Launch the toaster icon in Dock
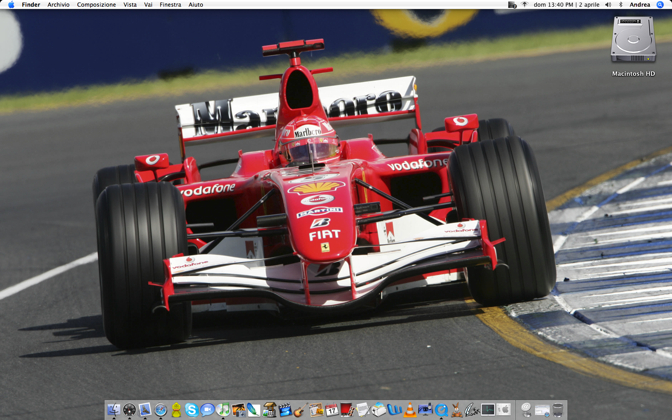Screen dimensions: 672x420 [x=378, y=410]
